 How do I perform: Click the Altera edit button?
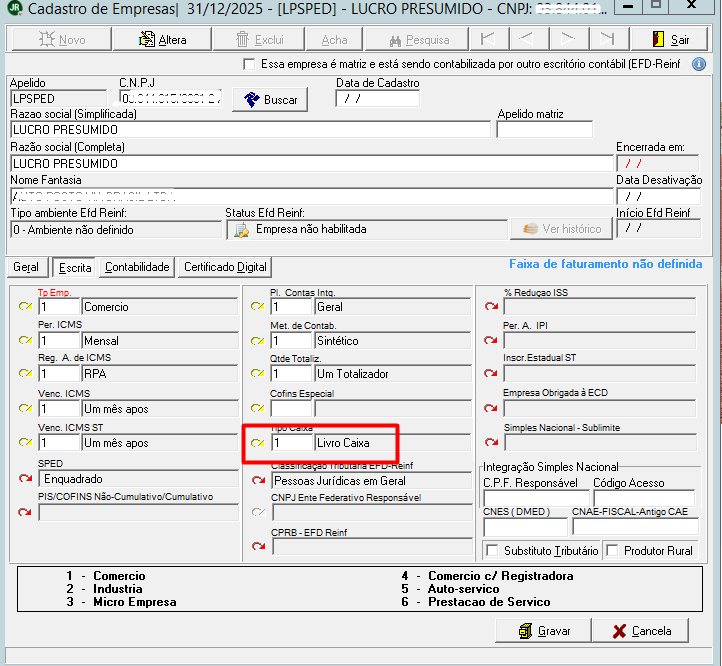tap(162, 39)
